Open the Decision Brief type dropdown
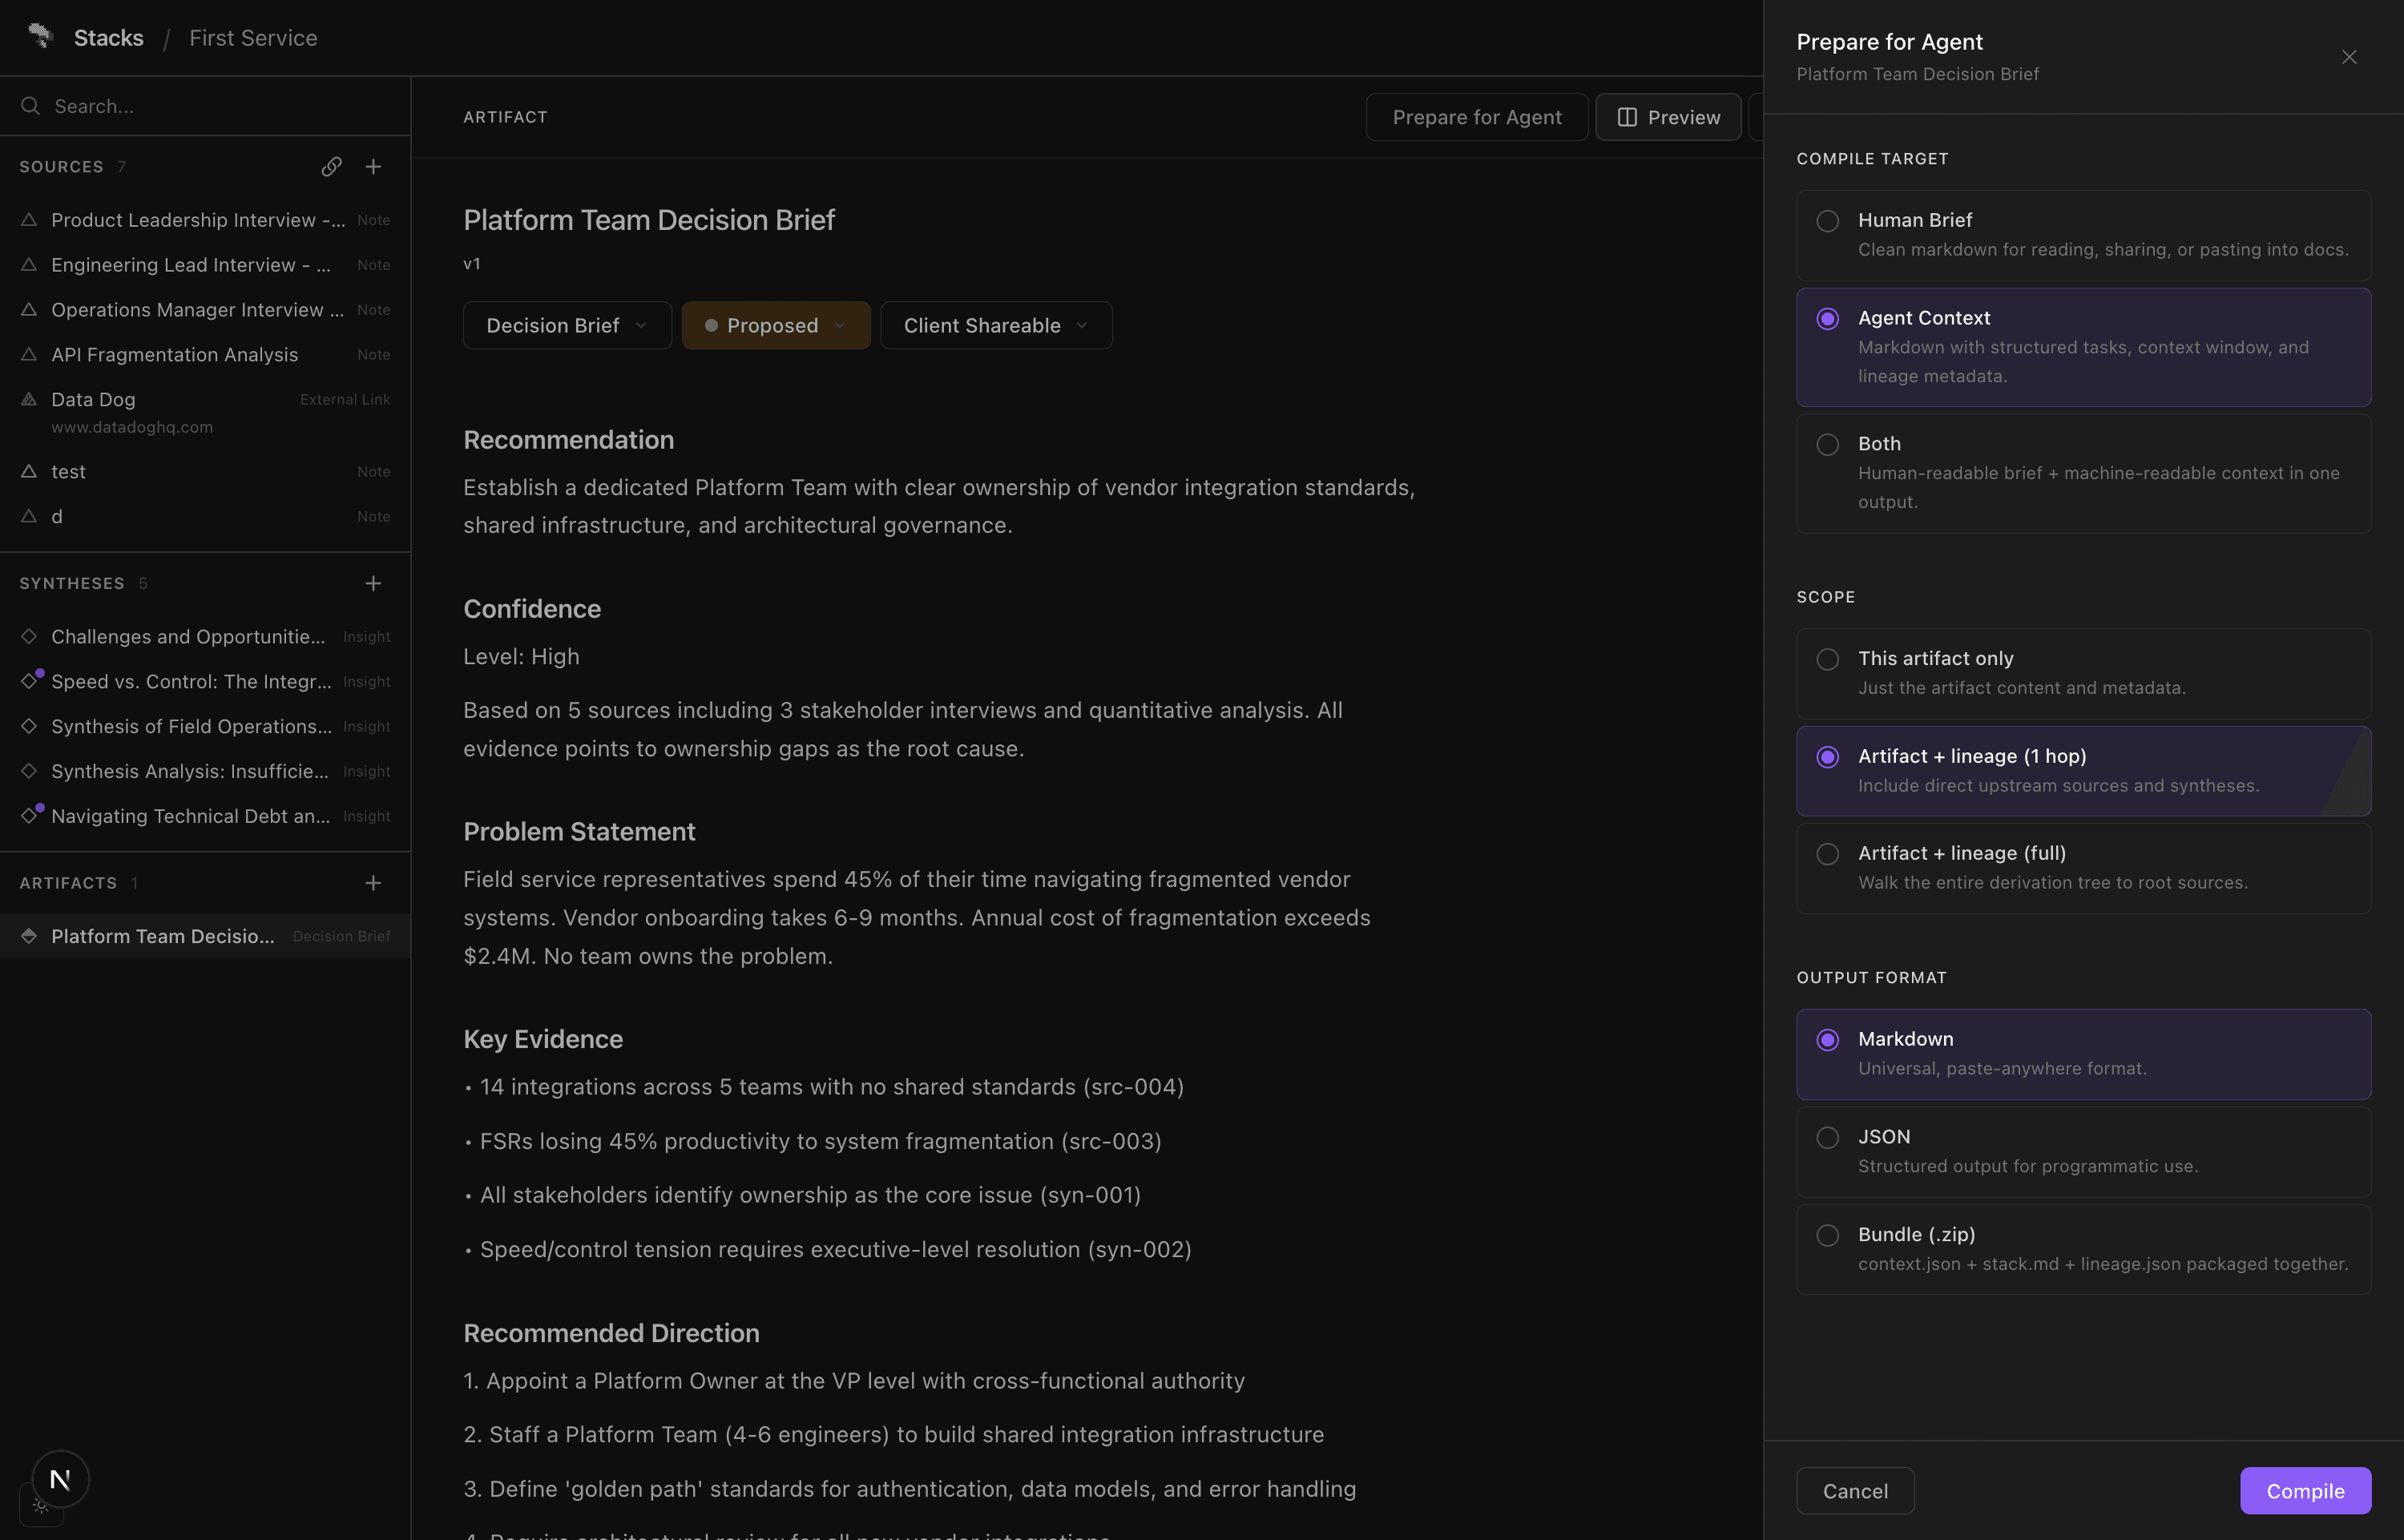The width and height of the screenshot is (2404, 1540). pos(566,326)
